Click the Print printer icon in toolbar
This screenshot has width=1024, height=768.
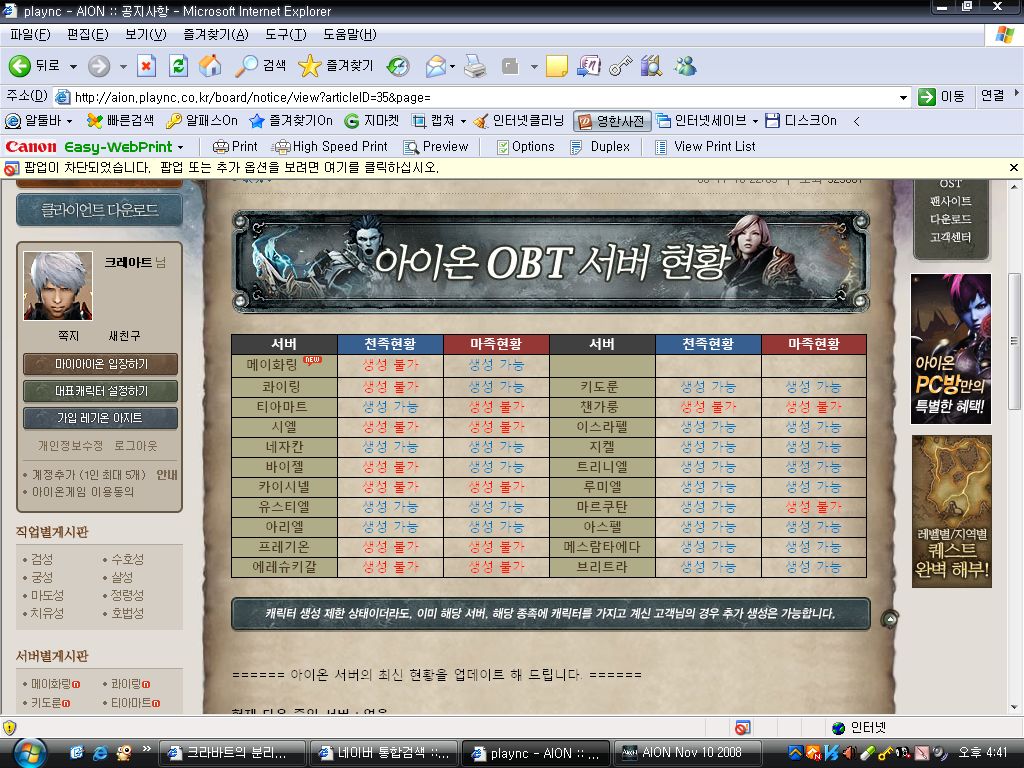point(475,66)
